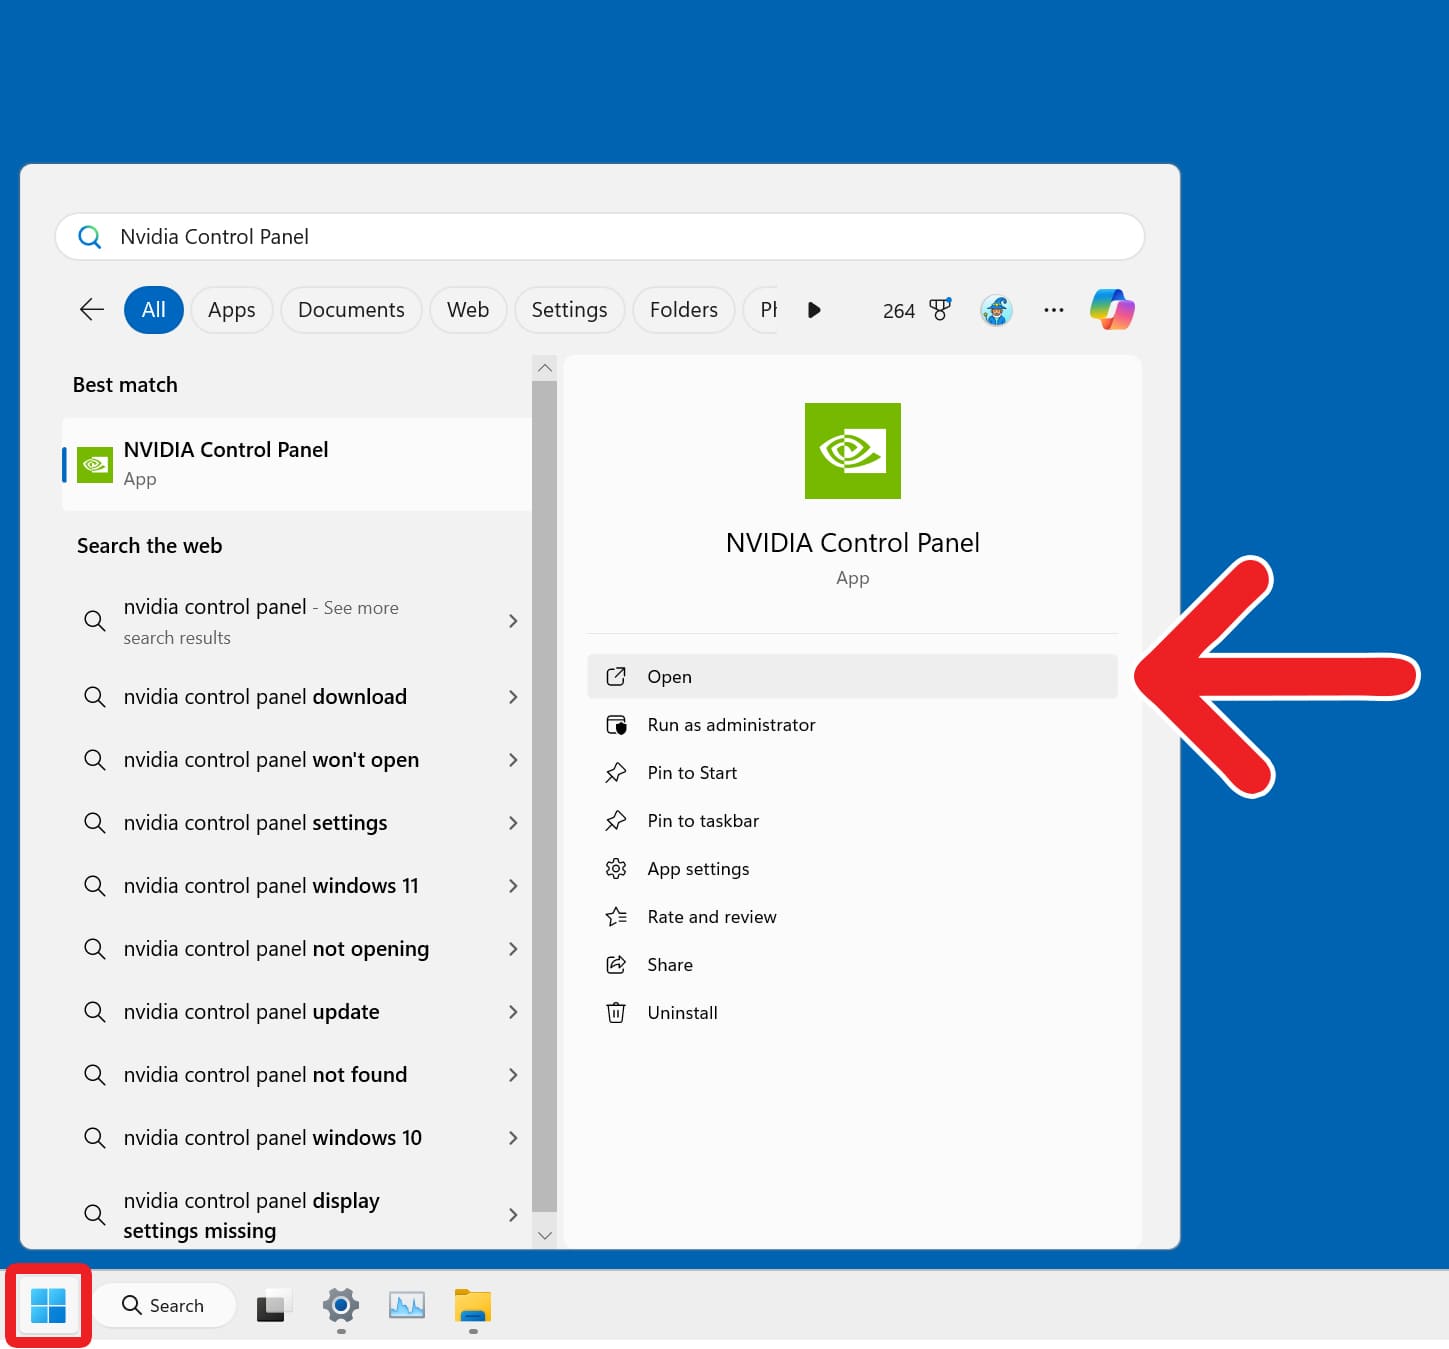Click the Pin to taskbar pin icon
This screenshot has width=1449, height=1349.
click(x=616, y=821)
